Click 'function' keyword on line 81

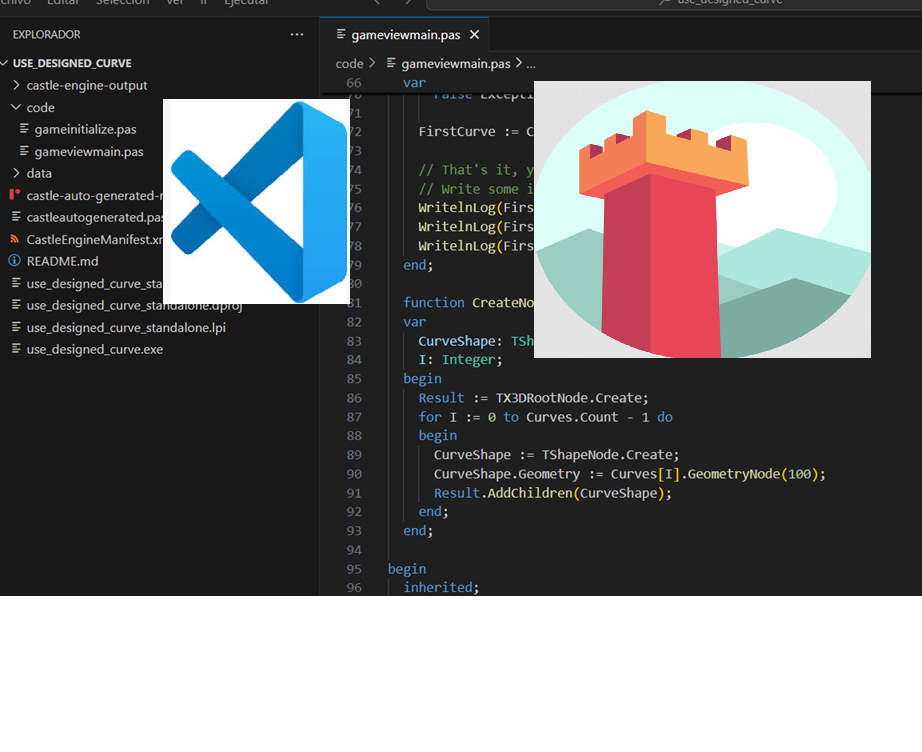click(x=434, y=303)
